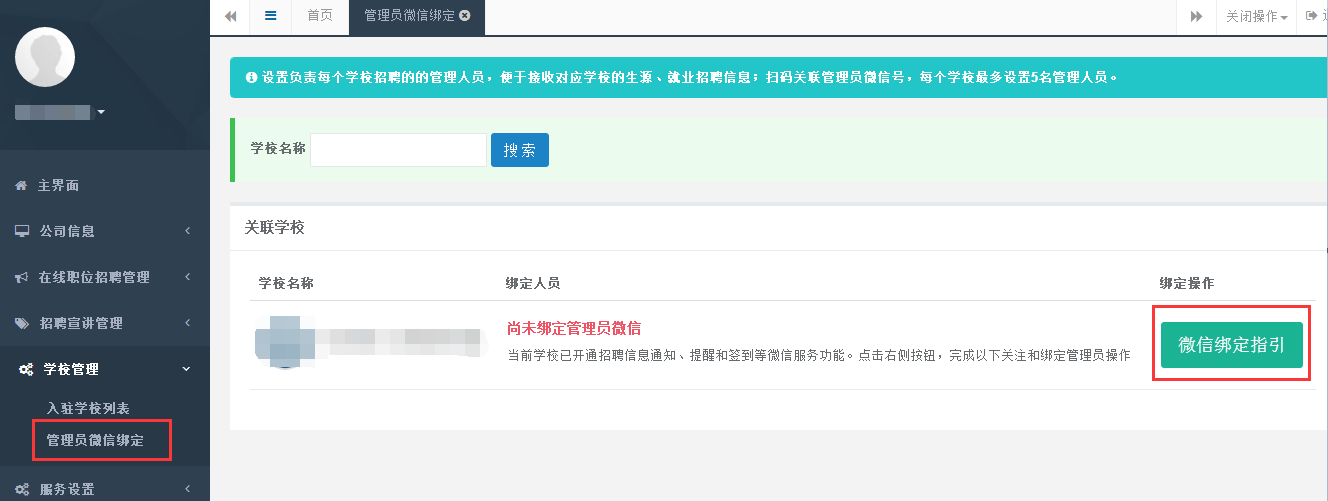The width and height of the screenshot is (1328, 501).
Task: Click the tag icon beside 招聘宣讲管理
Action: coord(22,323)
